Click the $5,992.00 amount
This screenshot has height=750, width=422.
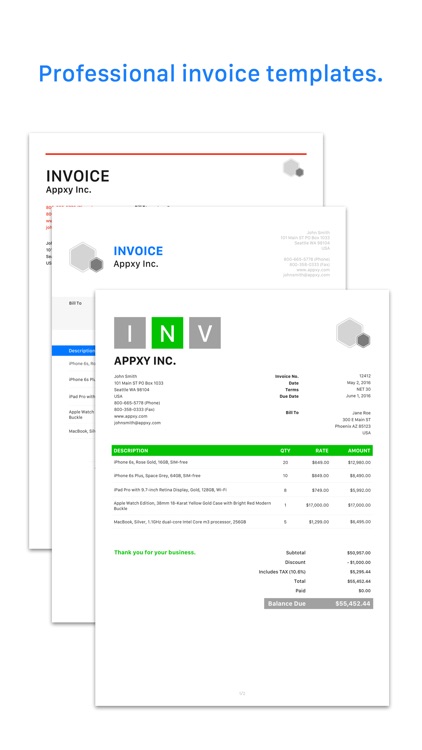point(360,490)
